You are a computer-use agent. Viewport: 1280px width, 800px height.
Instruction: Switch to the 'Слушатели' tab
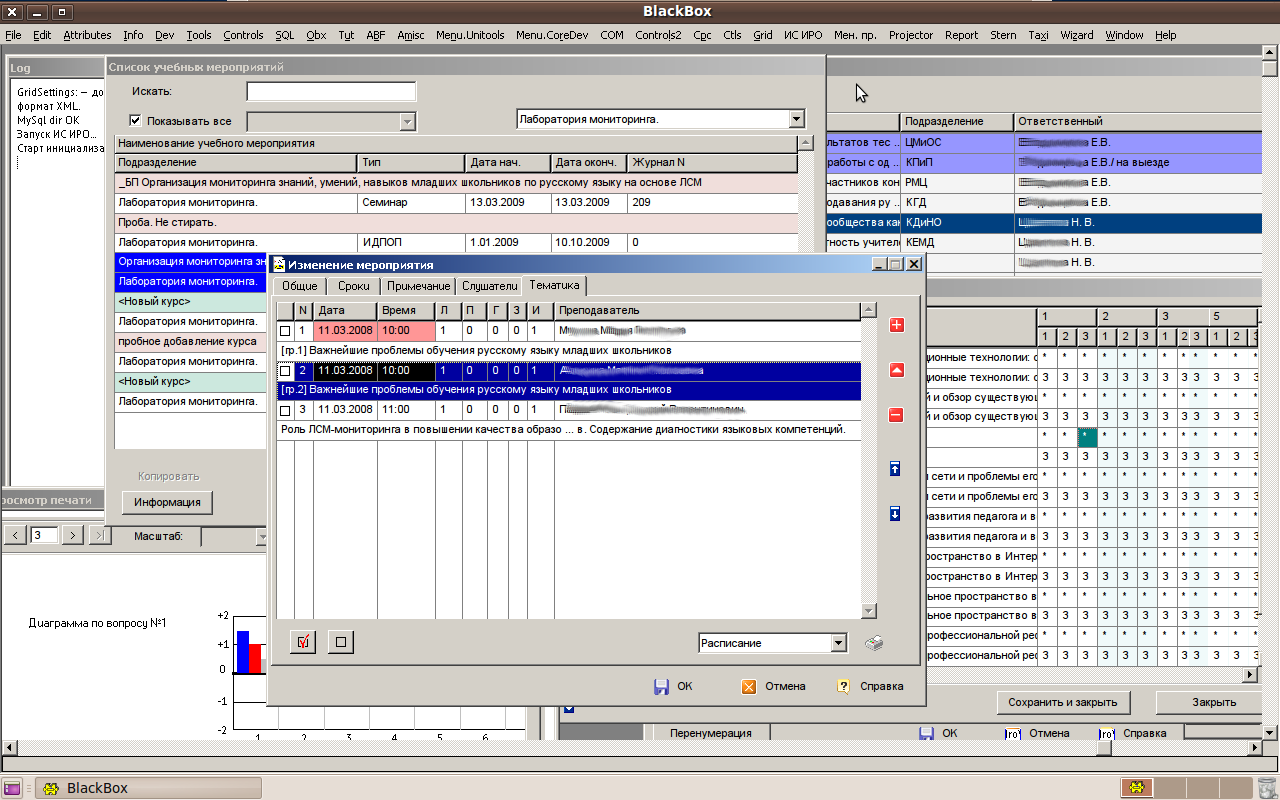point(490,286)
